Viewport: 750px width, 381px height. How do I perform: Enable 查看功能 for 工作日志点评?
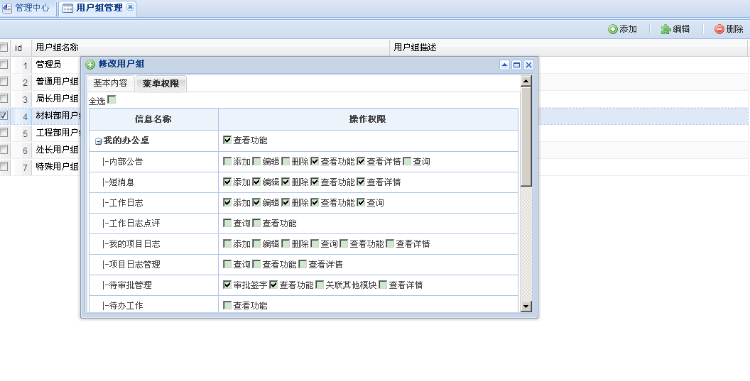coord(257,223)
